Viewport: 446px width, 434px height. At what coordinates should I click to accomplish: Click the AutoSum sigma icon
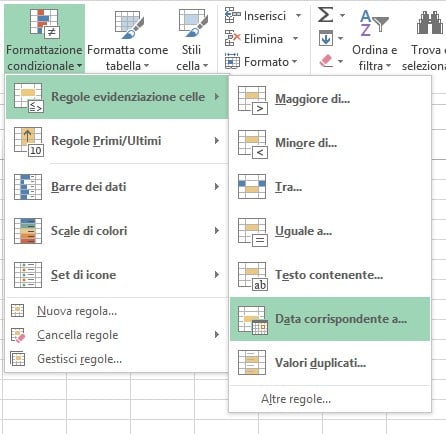(x=325, y=15)
